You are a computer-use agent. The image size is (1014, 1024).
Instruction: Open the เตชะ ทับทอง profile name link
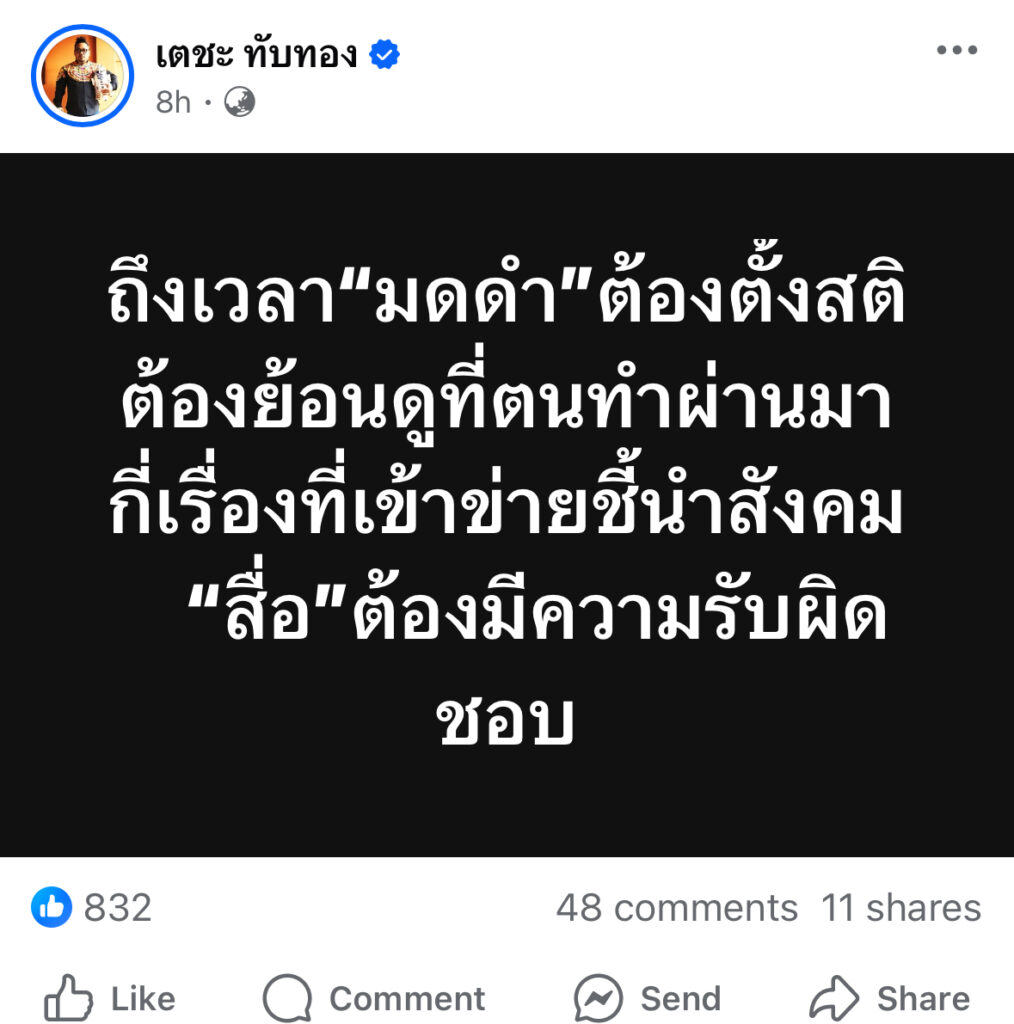pyautogui.click(x=257, y=54)
